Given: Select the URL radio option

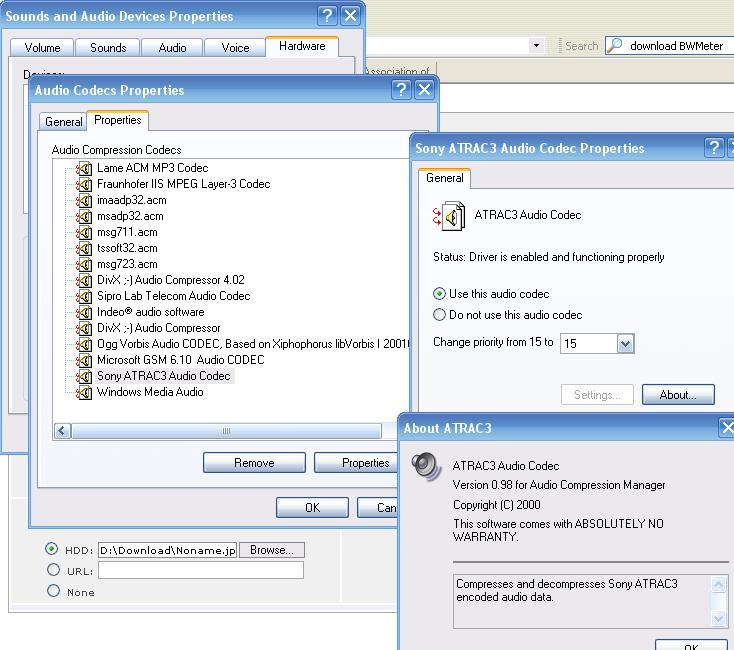Looking at the screenshot, I should point(53,570).
